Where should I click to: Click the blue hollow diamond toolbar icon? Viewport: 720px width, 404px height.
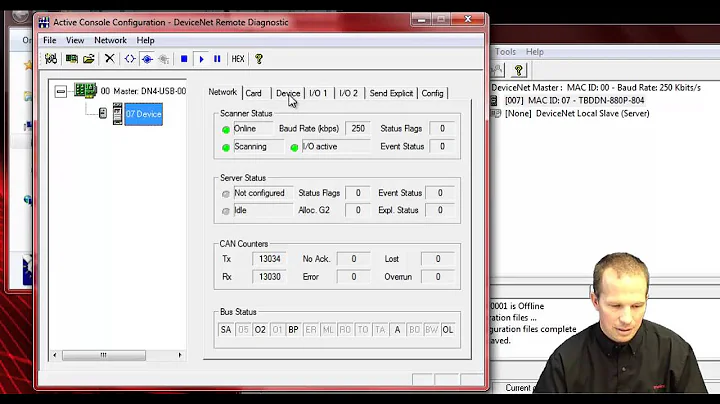130,59
